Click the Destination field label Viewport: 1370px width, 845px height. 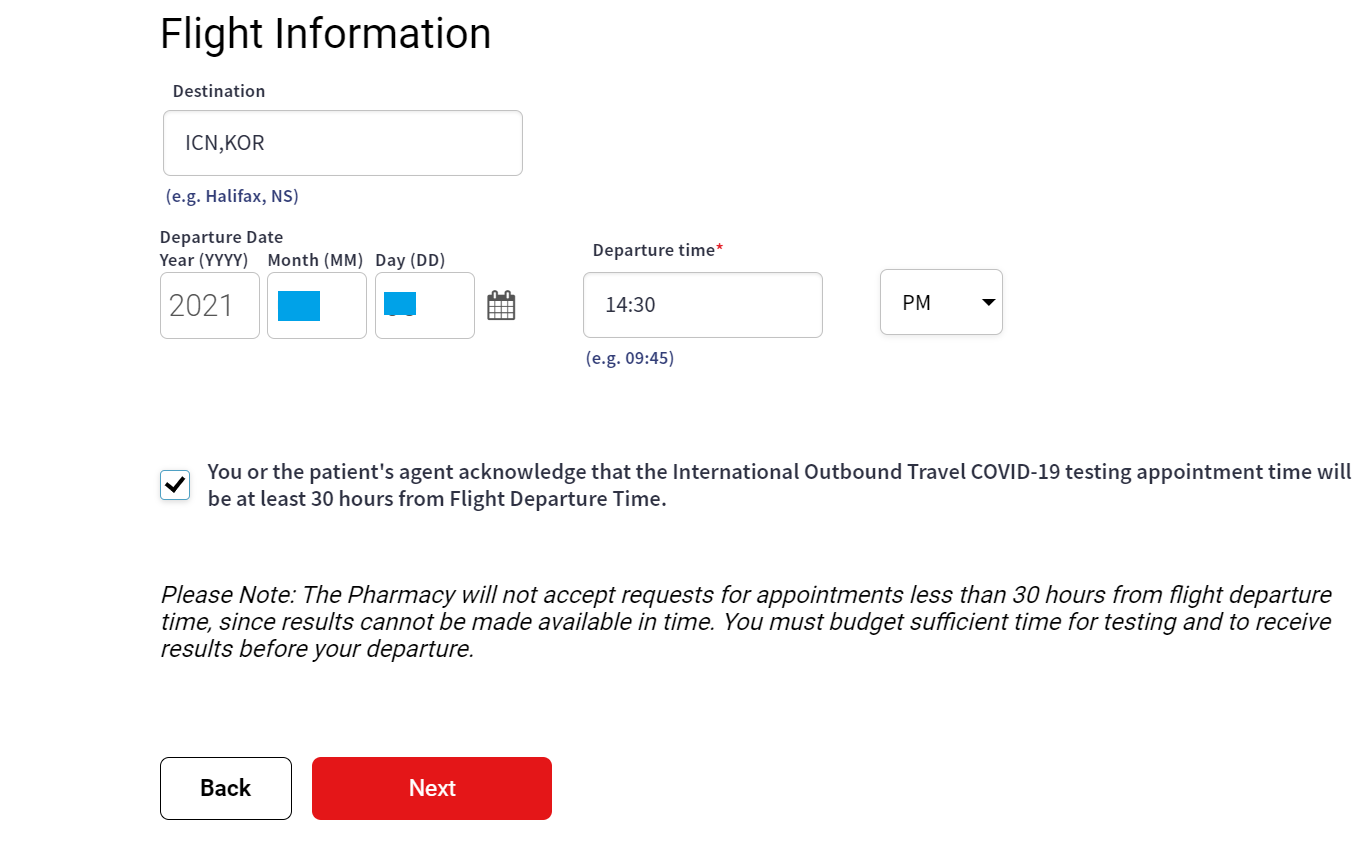point(219,91)
